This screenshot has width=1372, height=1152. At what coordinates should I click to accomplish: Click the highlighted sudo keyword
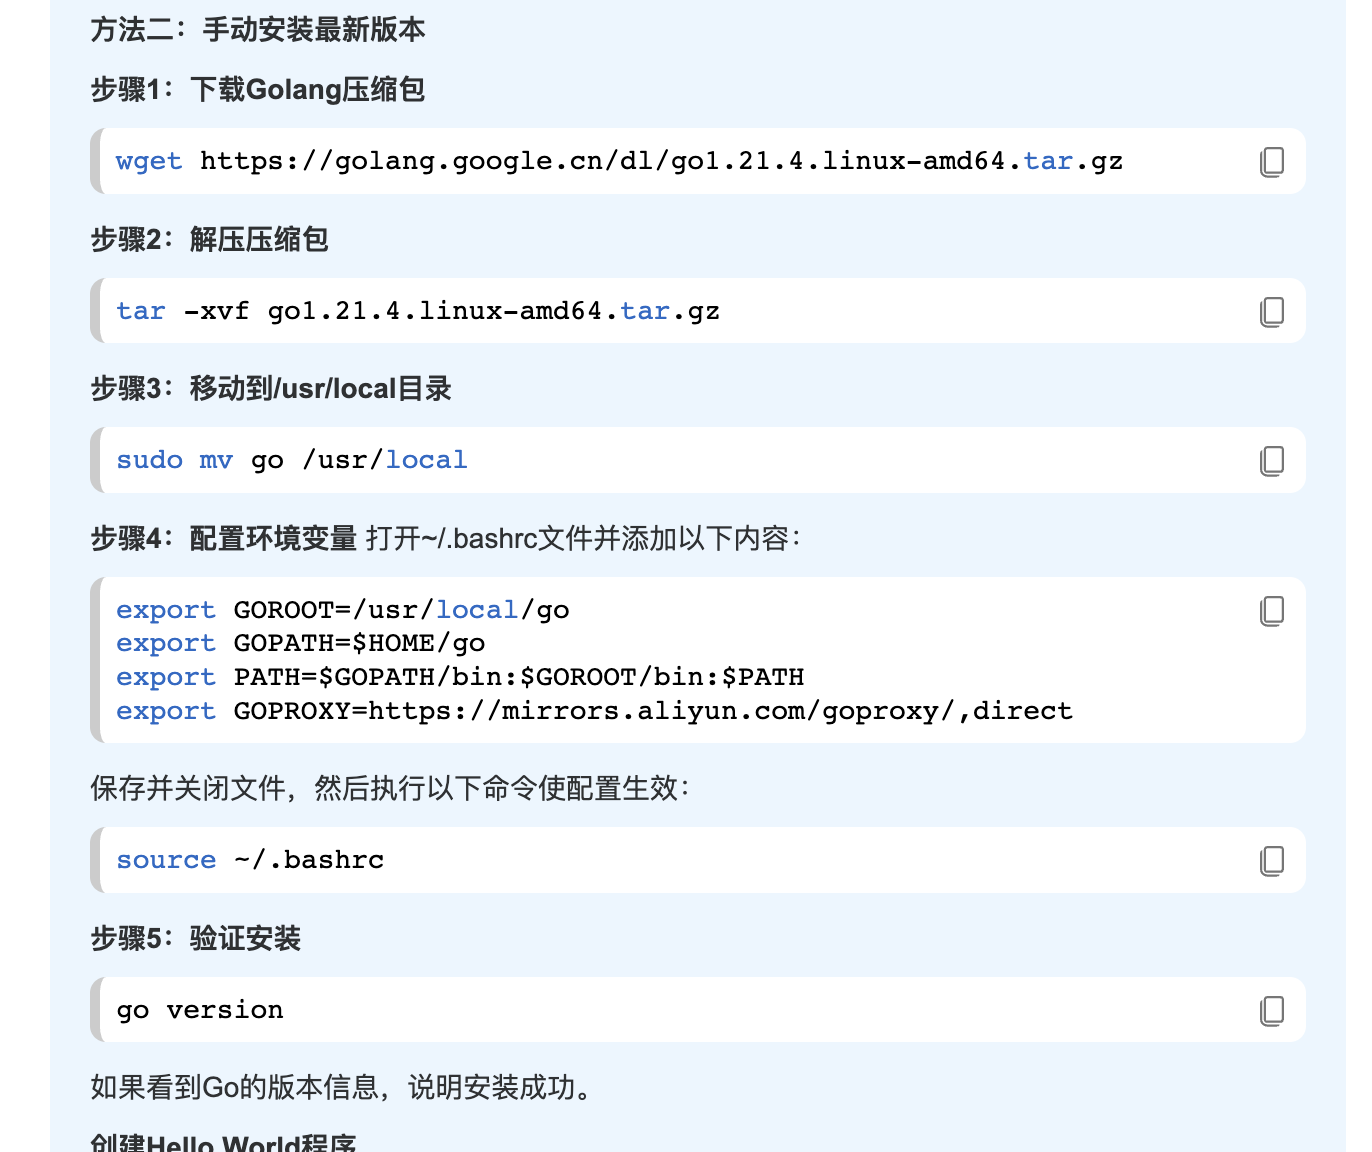coord(148,460)
